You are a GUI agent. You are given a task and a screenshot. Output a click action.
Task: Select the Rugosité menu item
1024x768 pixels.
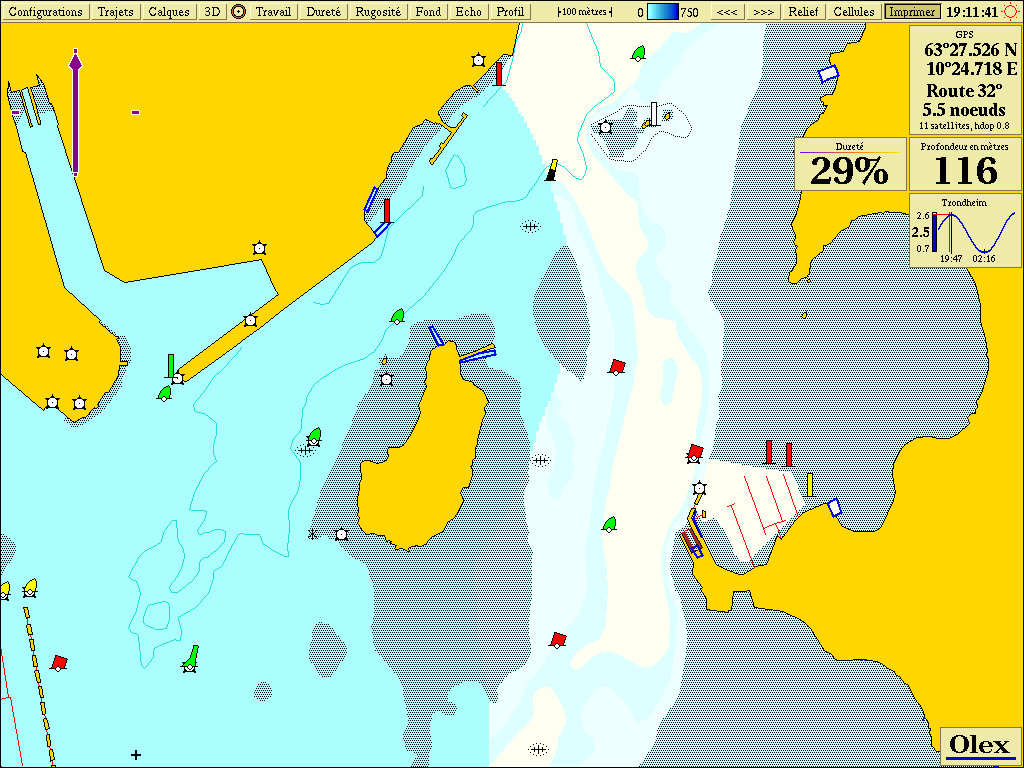click(379, 12)
